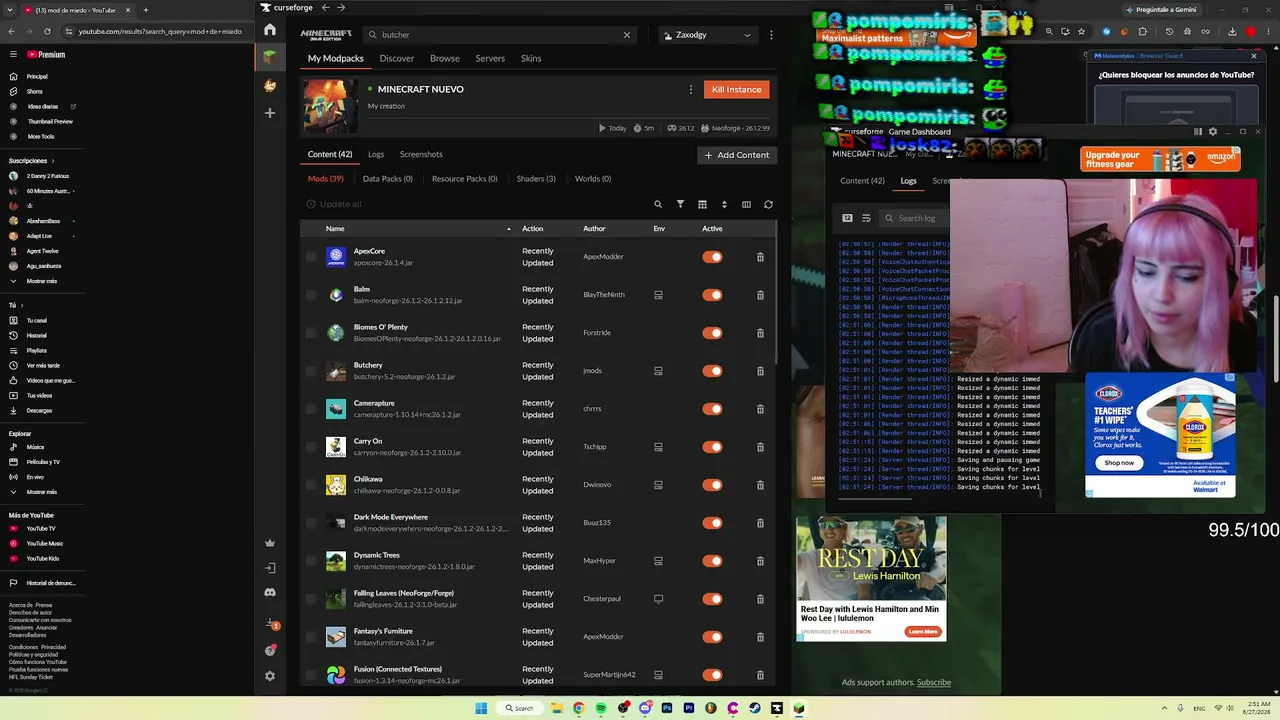The height and width of the screenshot is (720, 1280).
Task: Open YouTube Shorts in the sidebar
Action: pos(34,92)
